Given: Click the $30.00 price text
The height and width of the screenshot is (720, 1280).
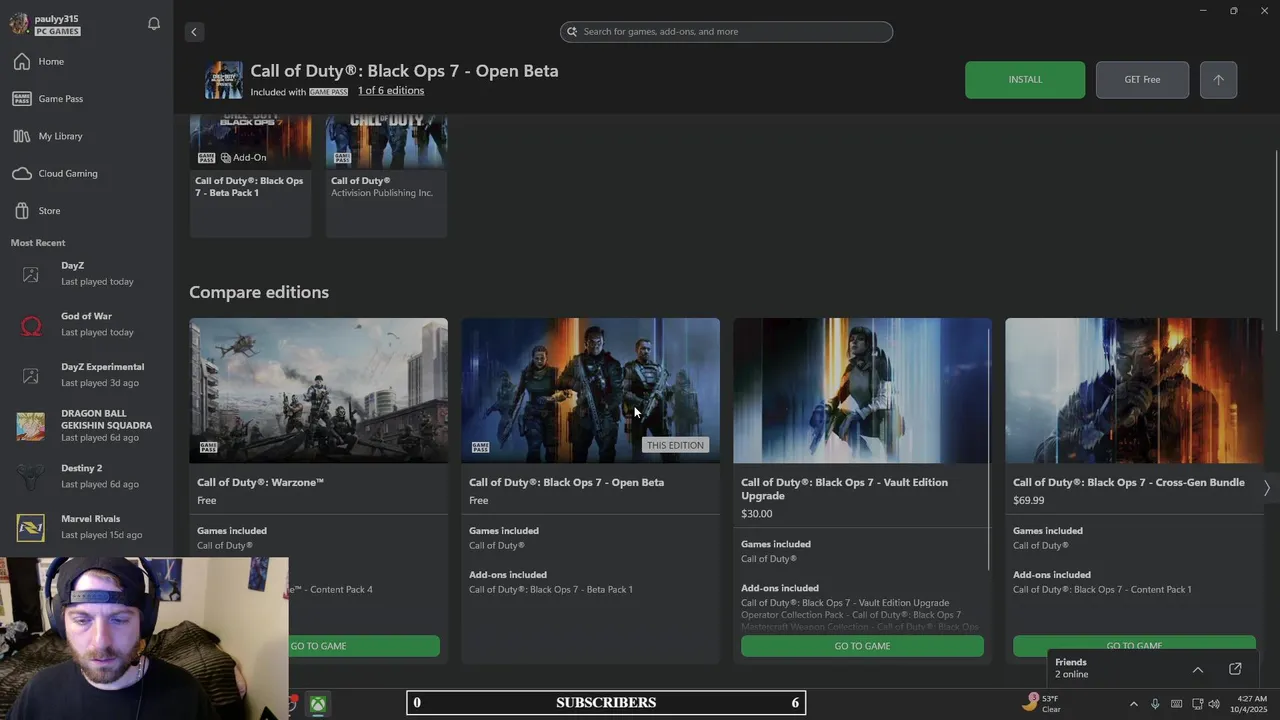Looking at the screenshot, I should tap(756, 514).
